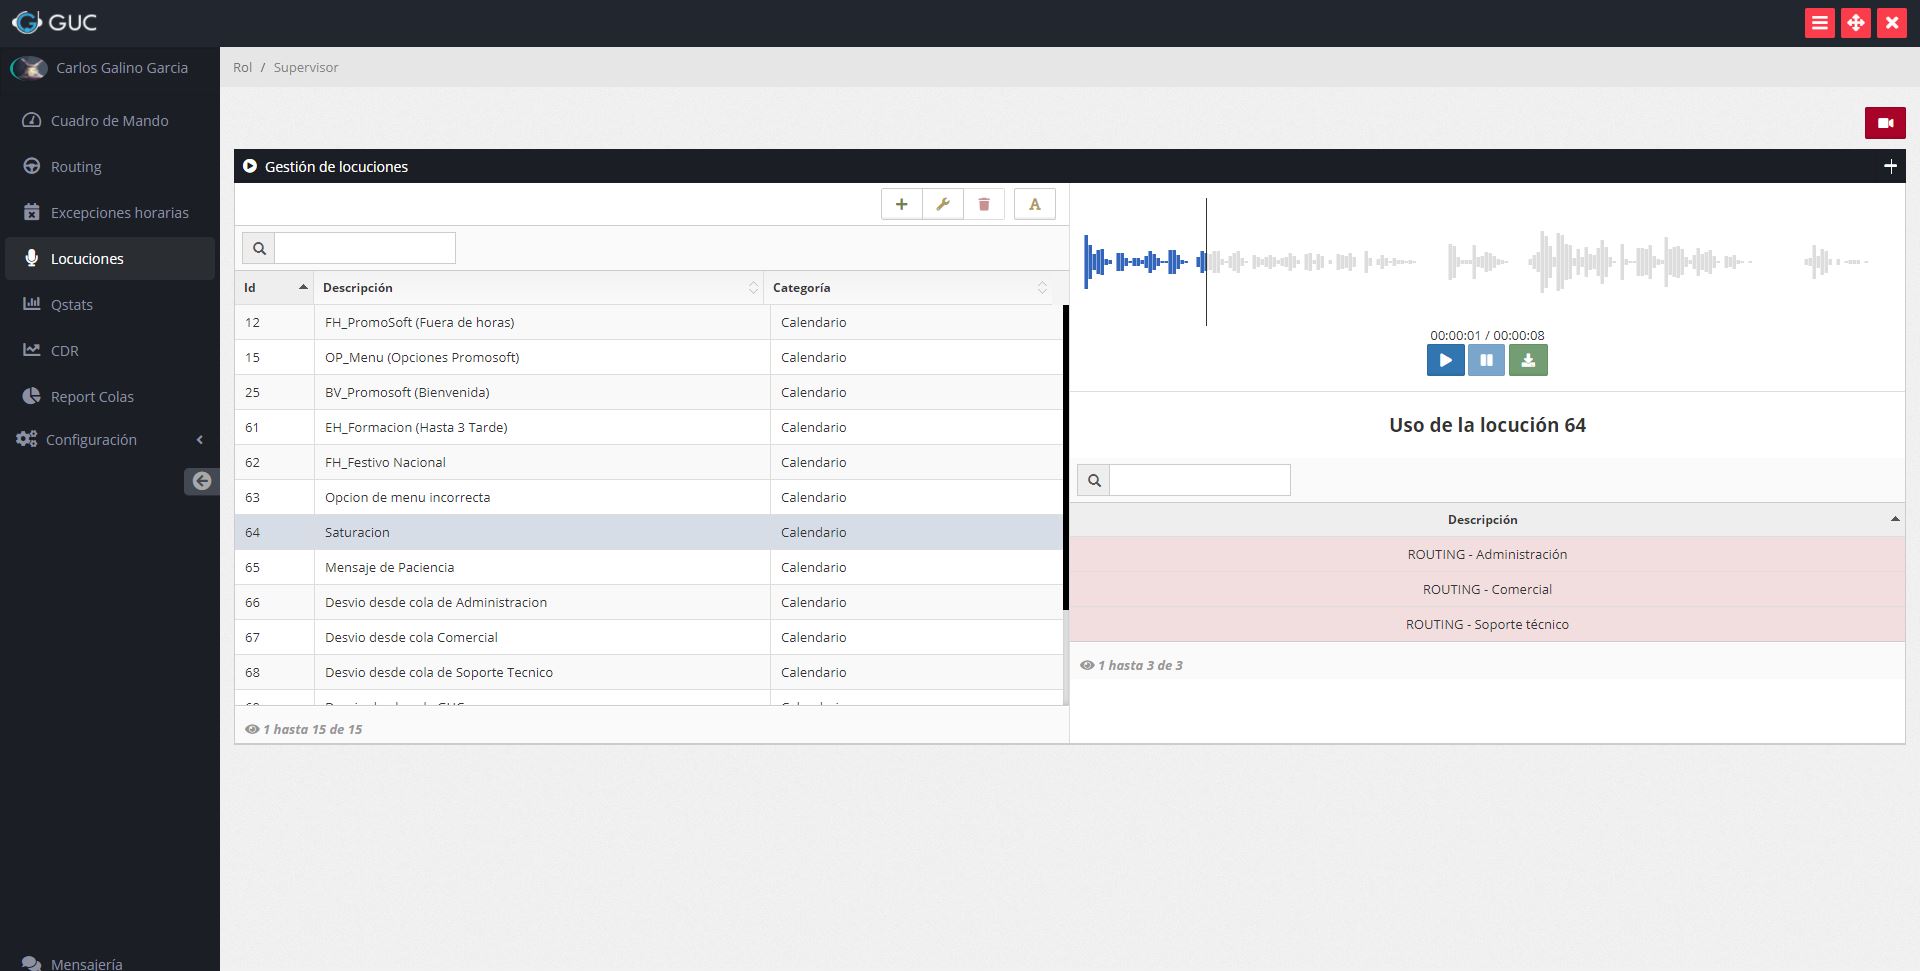The height and width of the screenshot is (971, 1920).
Task: Open the Cuadro de Mando dashboard
Action: pyautogui.click(x=109, y=120)
